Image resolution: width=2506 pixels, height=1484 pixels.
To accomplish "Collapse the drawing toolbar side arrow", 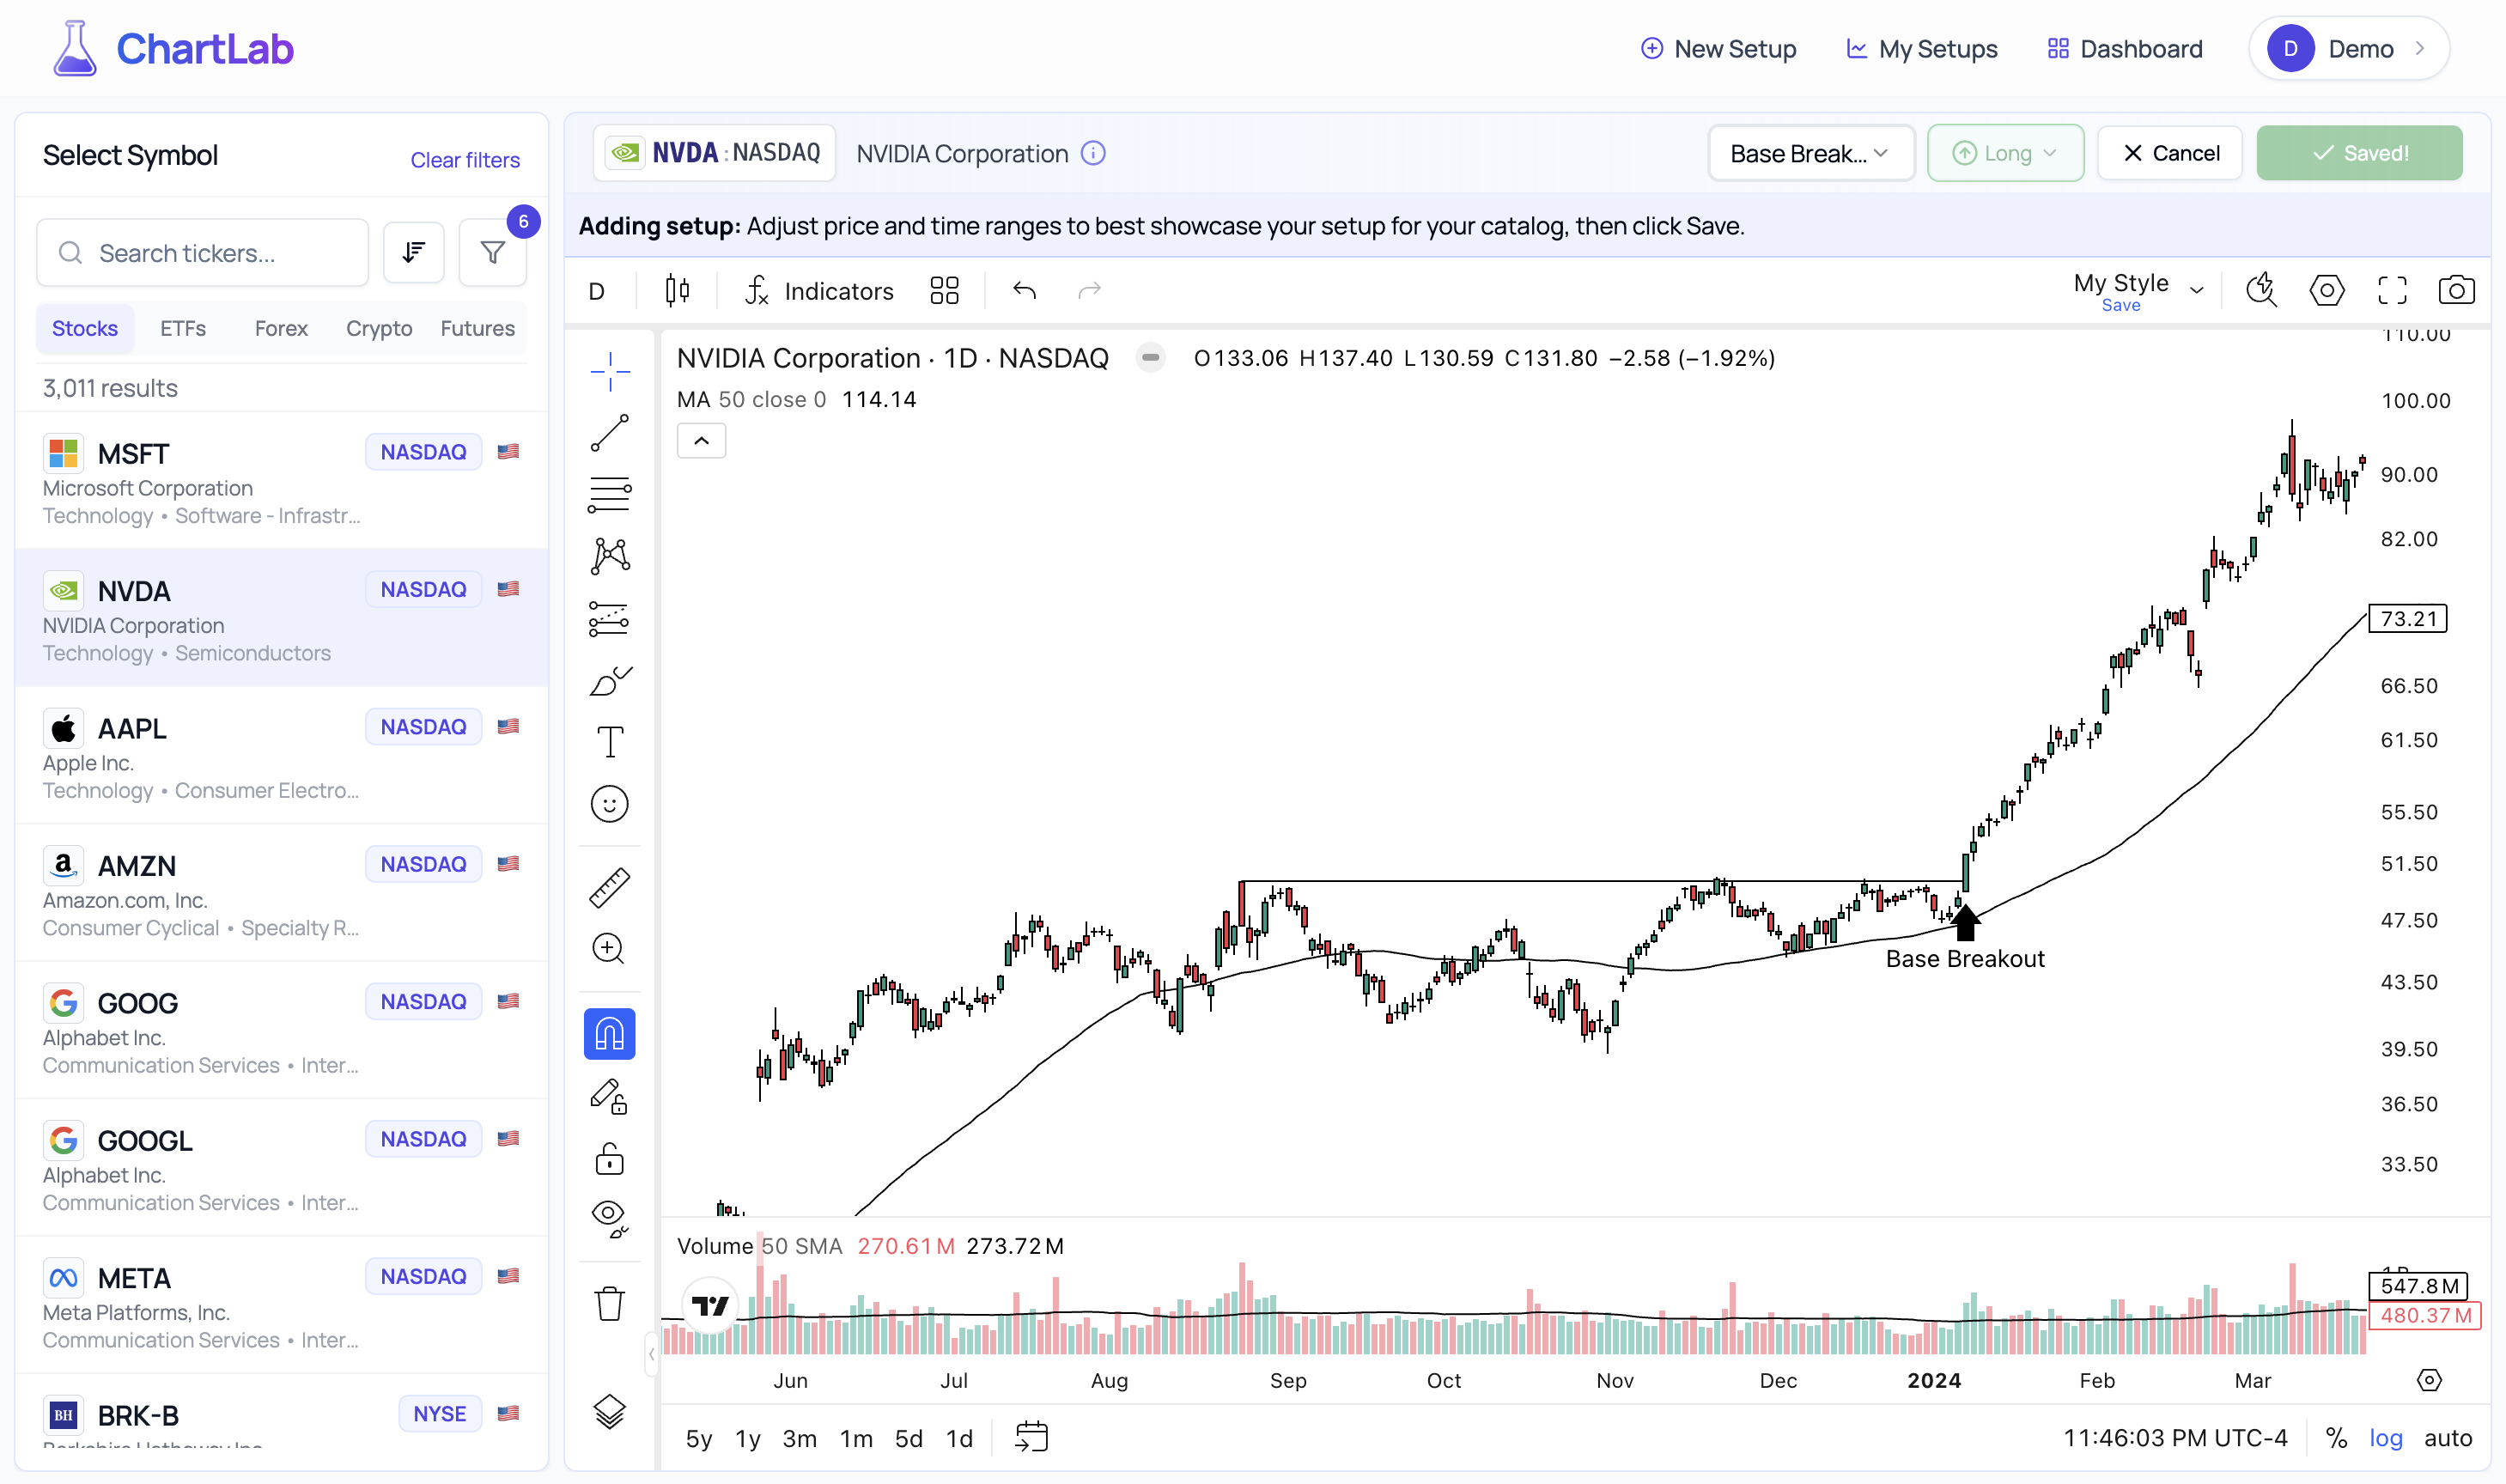I will [x=651, y=1355].
